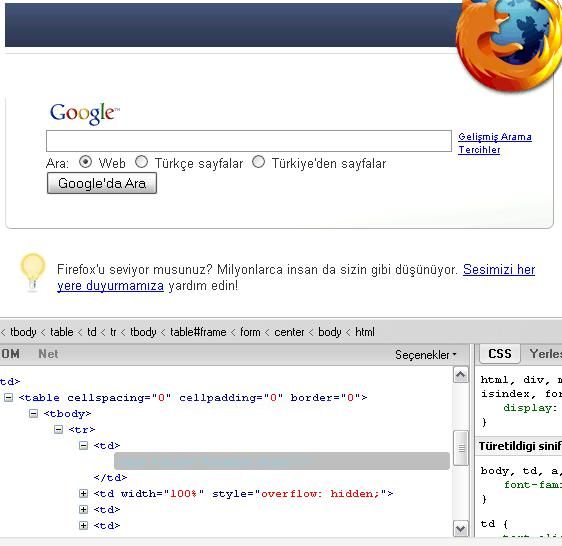The height and width of the screenshot is (546, 562).
Task: Collapse the open td node
Action: pyautogui.click(x=83, y=445)
